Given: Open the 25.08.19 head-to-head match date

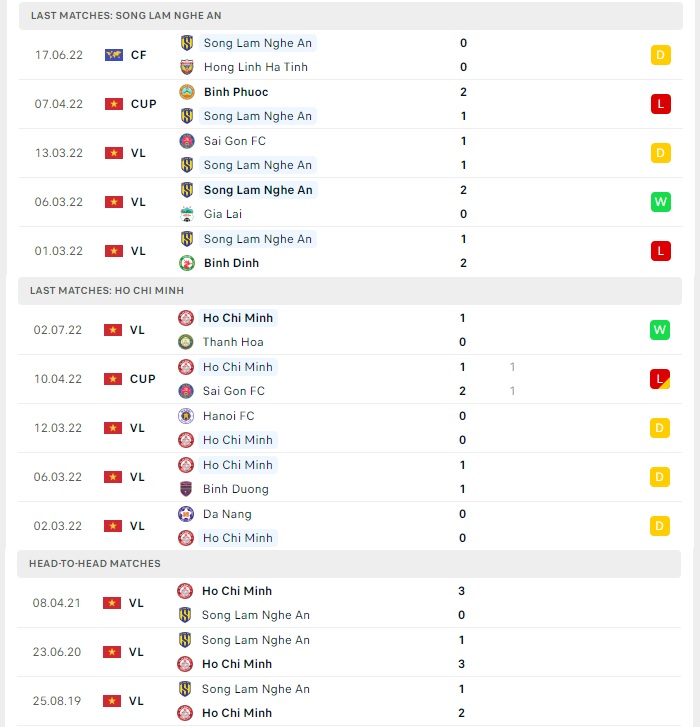Looking at the screenshot, I should click(x=57, y=701).
